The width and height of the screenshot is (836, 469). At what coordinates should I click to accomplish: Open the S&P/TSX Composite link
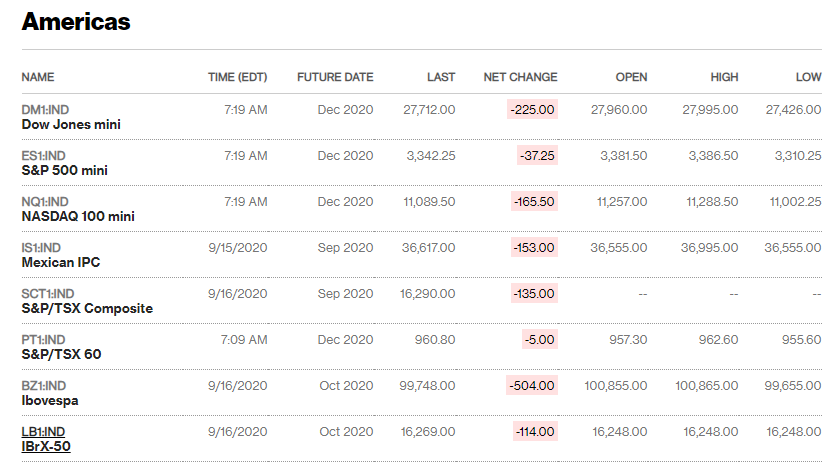click(87, 309)
